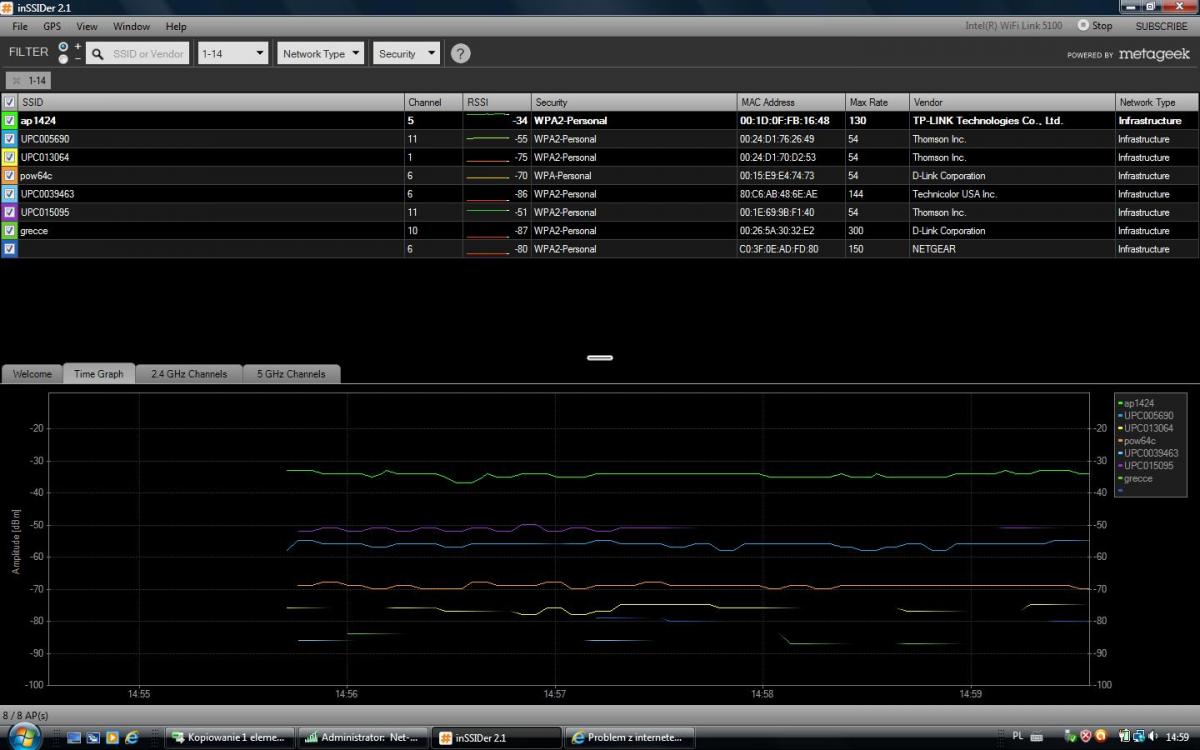Viewport: 1200px width, 750px height.
Task: Open the Help menu
Action: pos(176,26)
